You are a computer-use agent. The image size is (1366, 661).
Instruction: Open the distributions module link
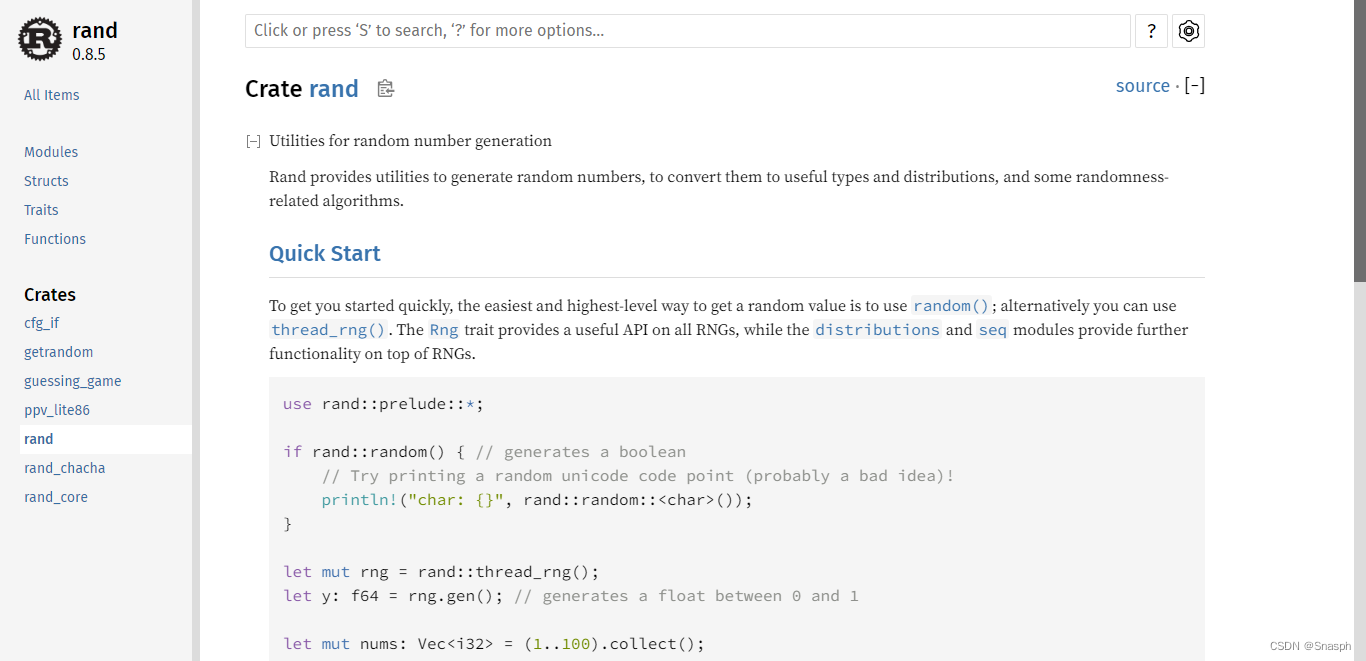[x=877, y=330]
